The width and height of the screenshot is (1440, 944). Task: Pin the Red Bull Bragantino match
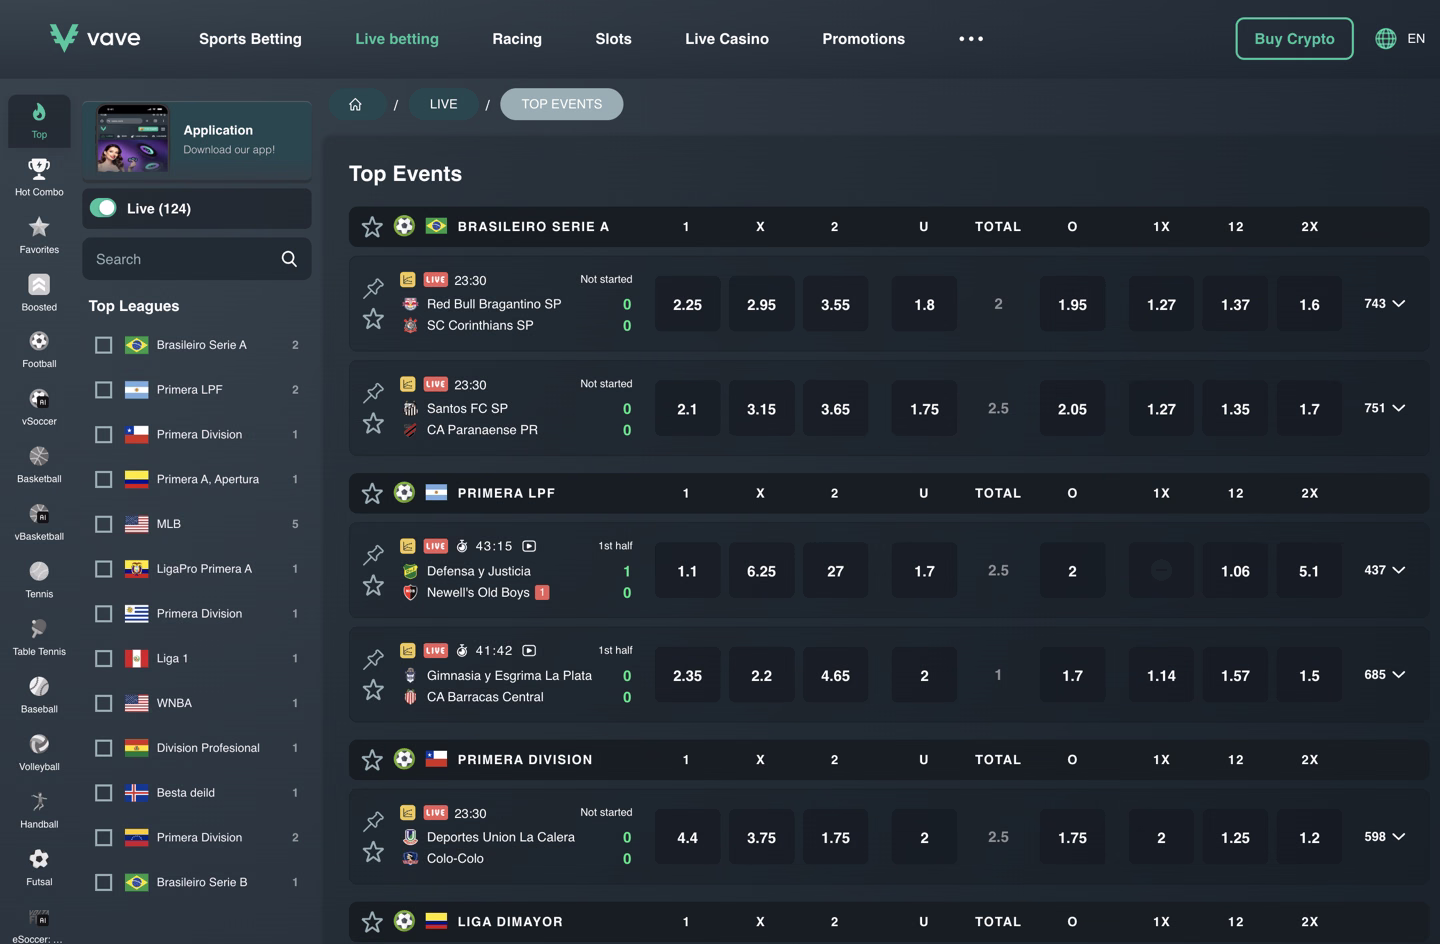[x=373, y=288]
